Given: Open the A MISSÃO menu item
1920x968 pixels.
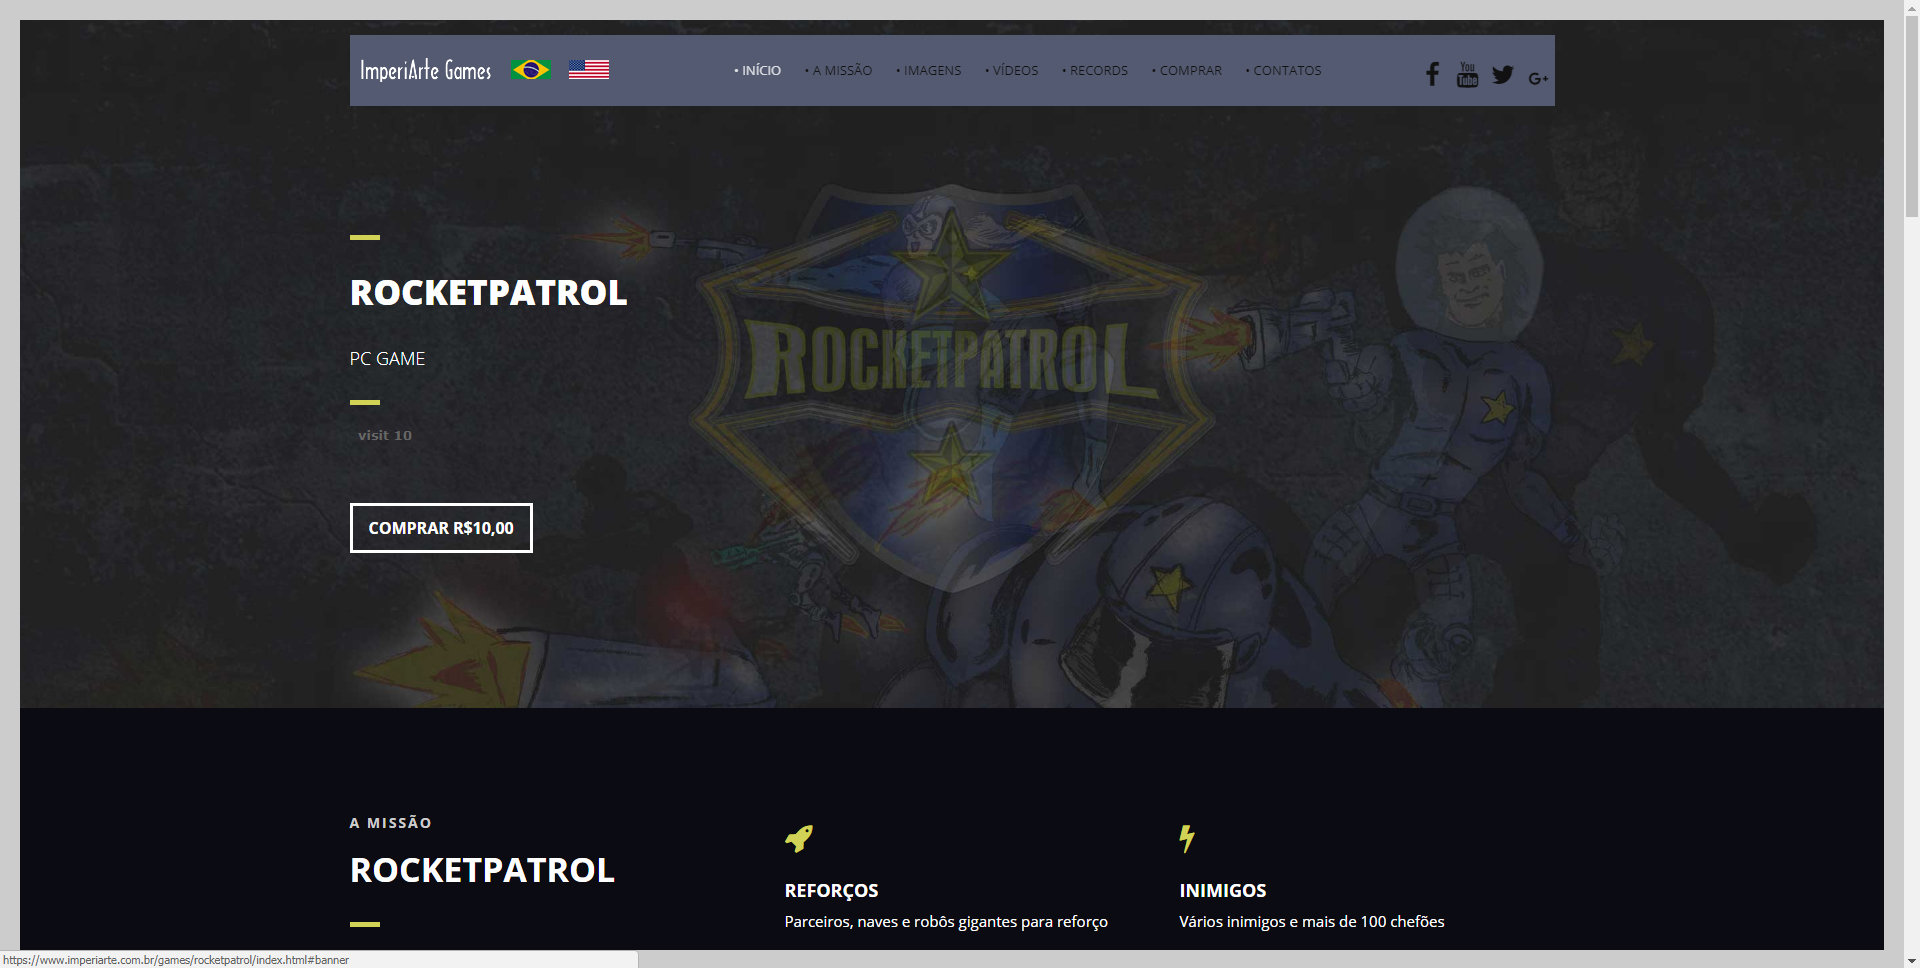Looking at the screenshot, I should click(x=838, y=71).
